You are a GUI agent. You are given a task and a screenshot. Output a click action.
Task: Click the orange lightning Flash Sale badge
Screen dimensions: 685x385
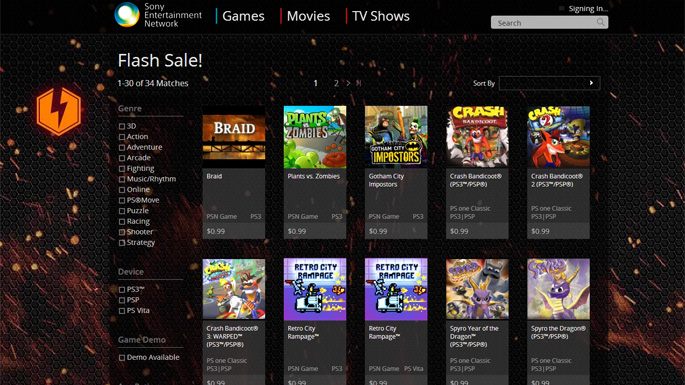coord(59,111)
